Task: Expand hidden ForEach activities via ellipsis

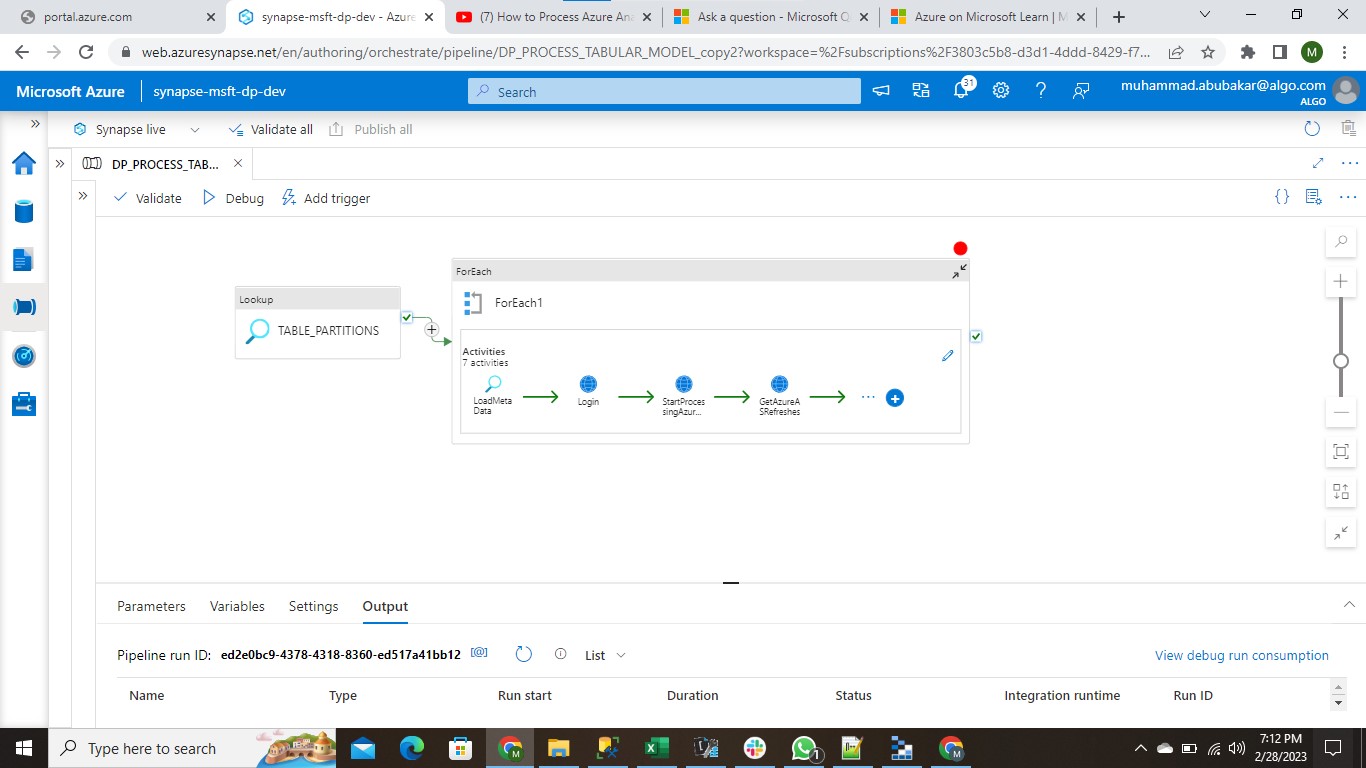Action: click(868, 396)
